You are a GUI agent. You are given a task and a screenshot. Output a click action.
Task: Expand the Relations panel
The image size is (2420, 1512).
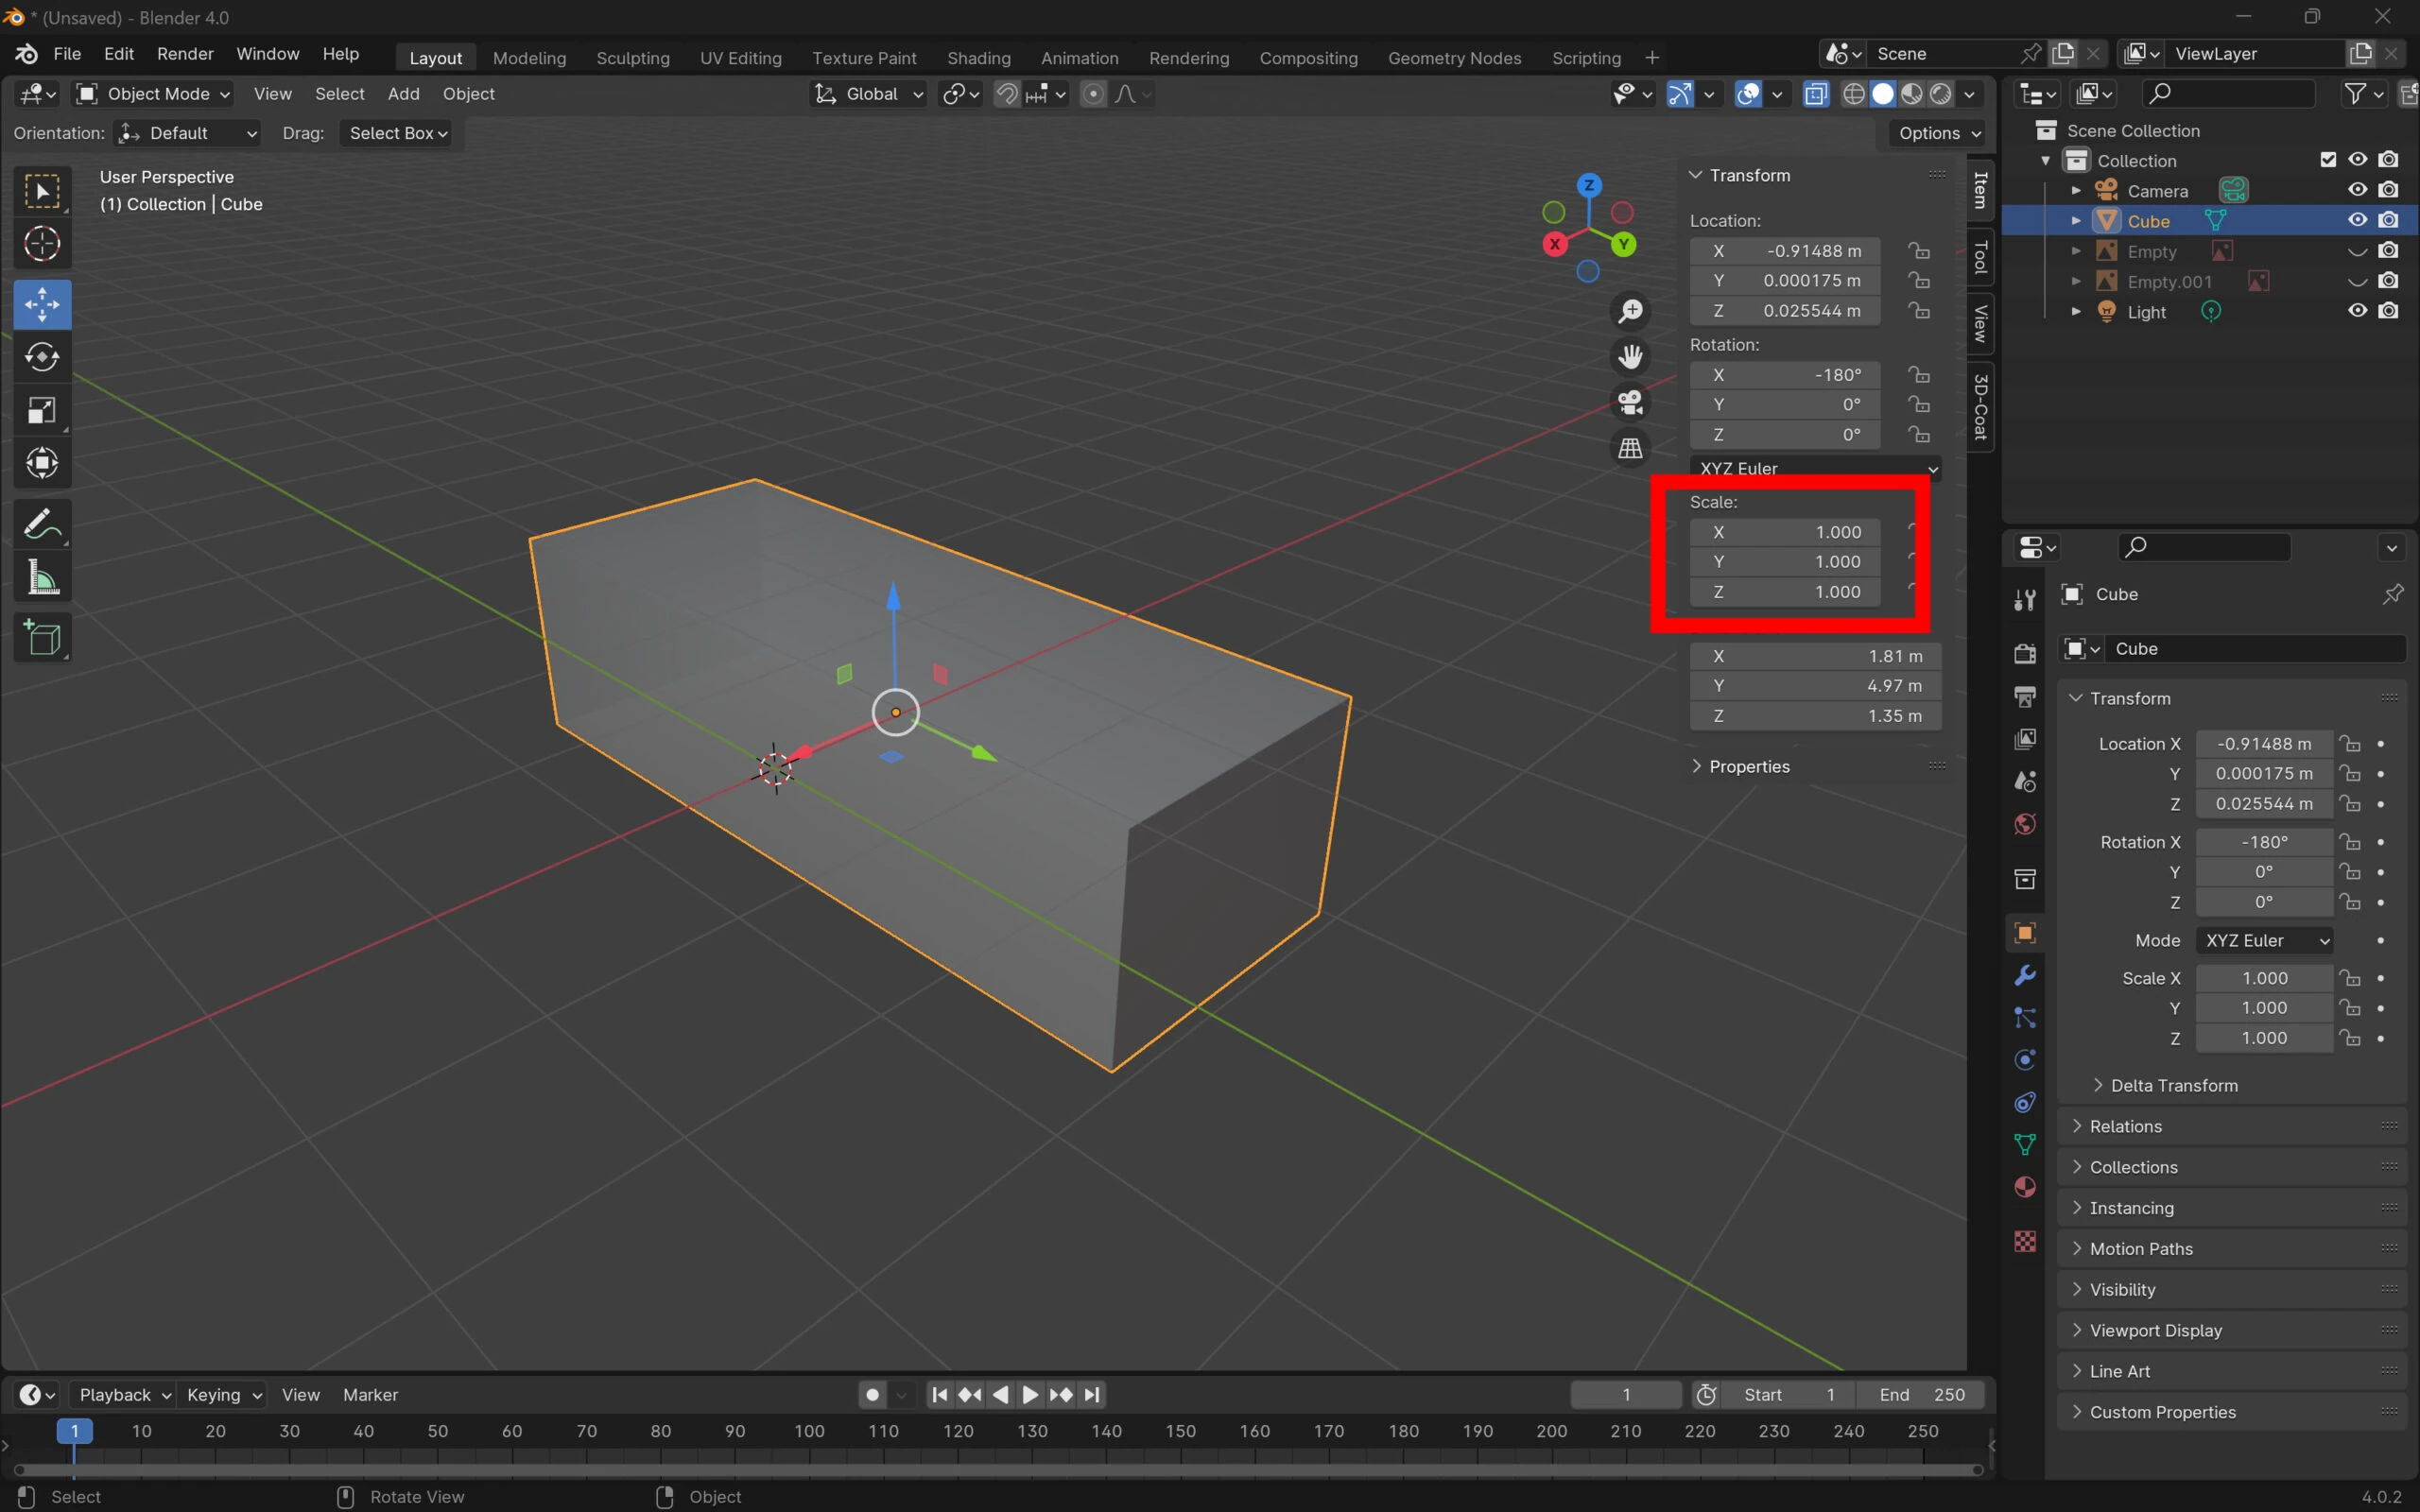(x=2125, y=1126)
